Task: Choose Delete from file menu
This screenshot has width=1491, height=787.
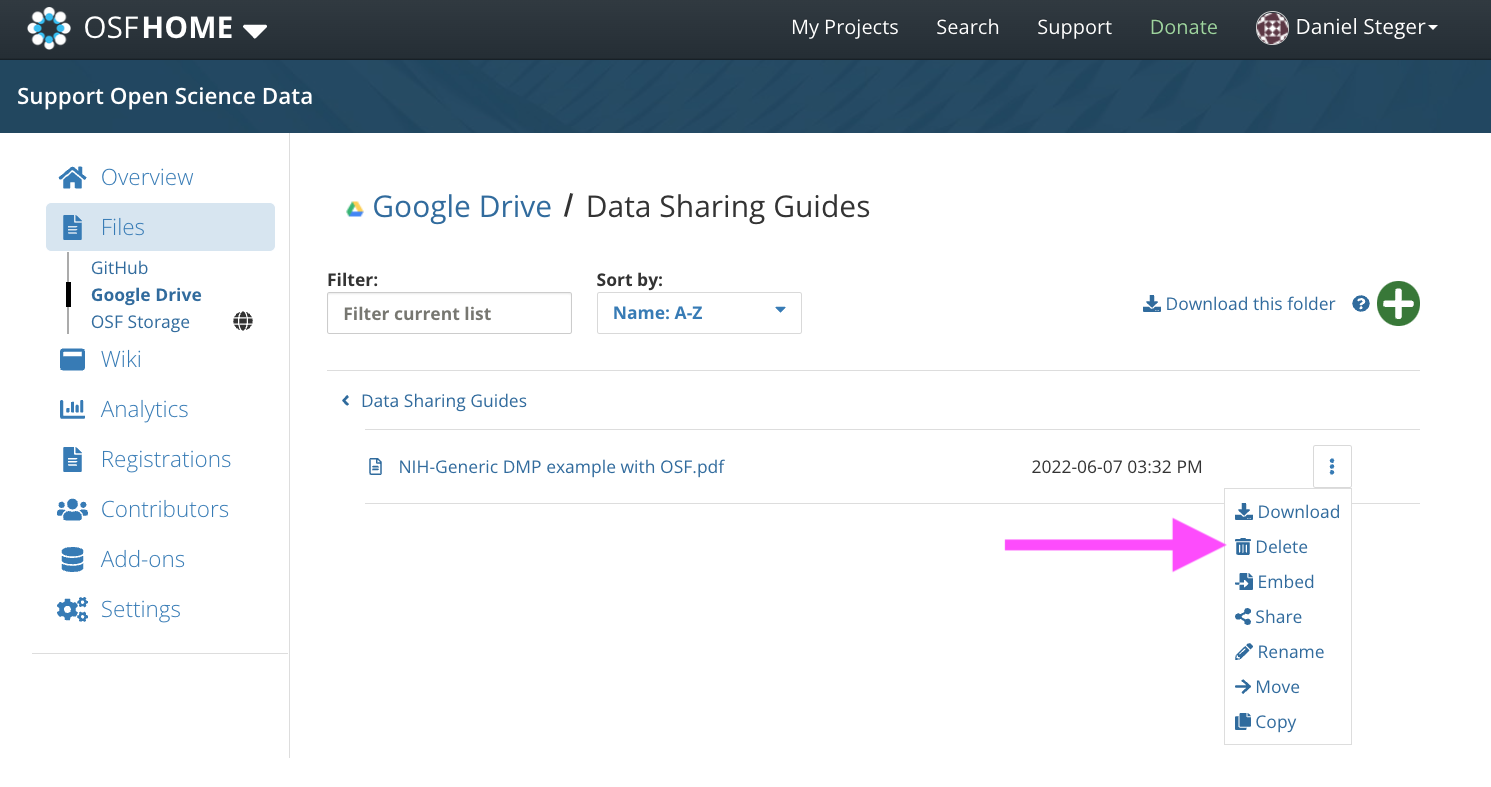Action: pos(1271,547)
